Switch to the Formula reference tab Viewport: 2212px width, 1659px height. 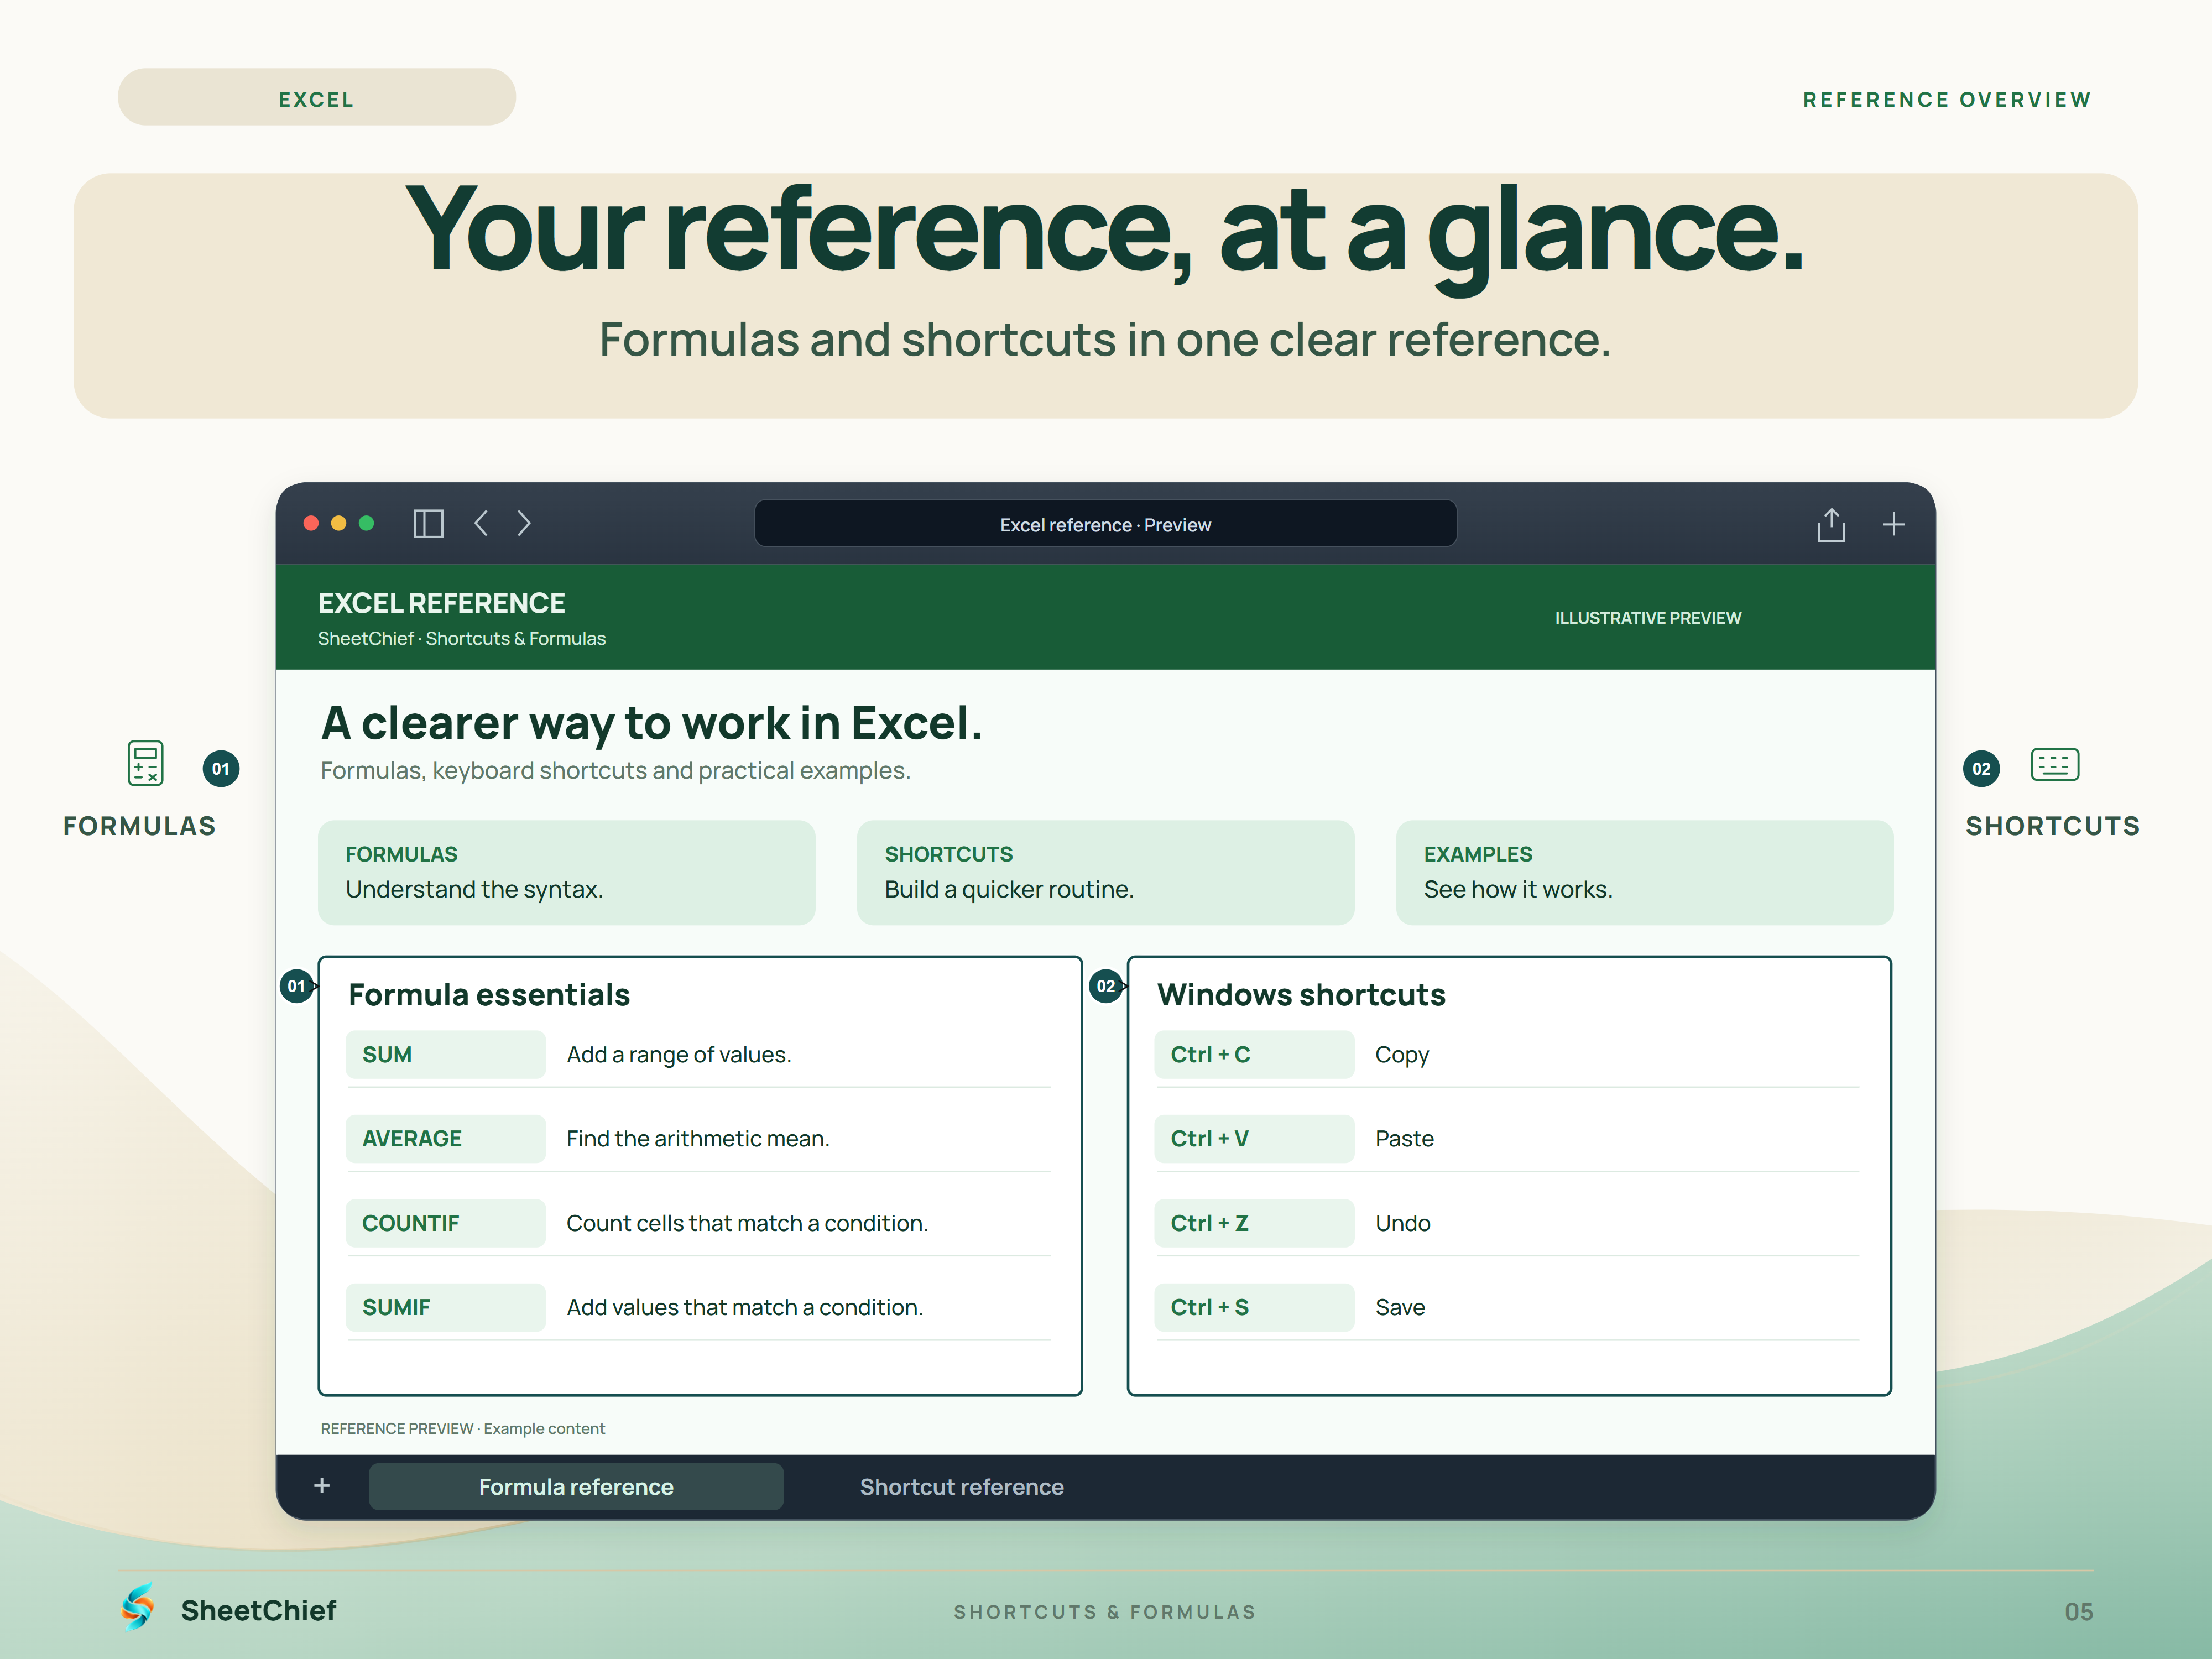(576, 1487)
